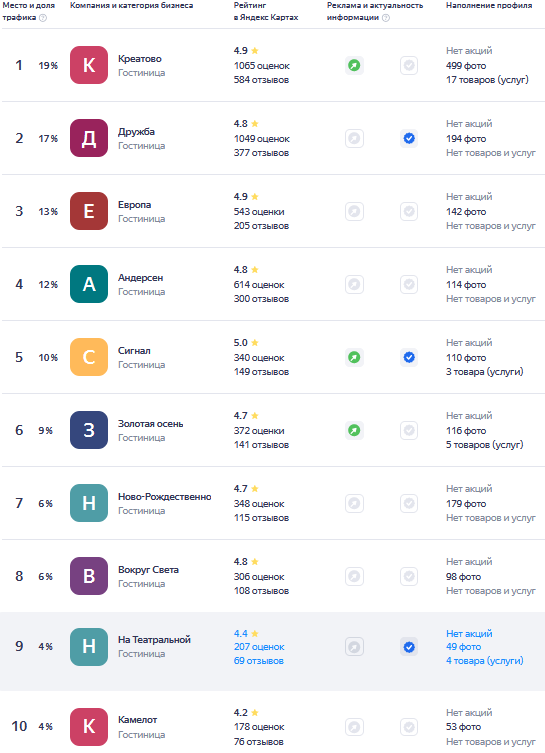545x753 pixels.
Task: Click the blue verified checkmark for Дружба
Action: pyautogui.click(x=409, y=138)
